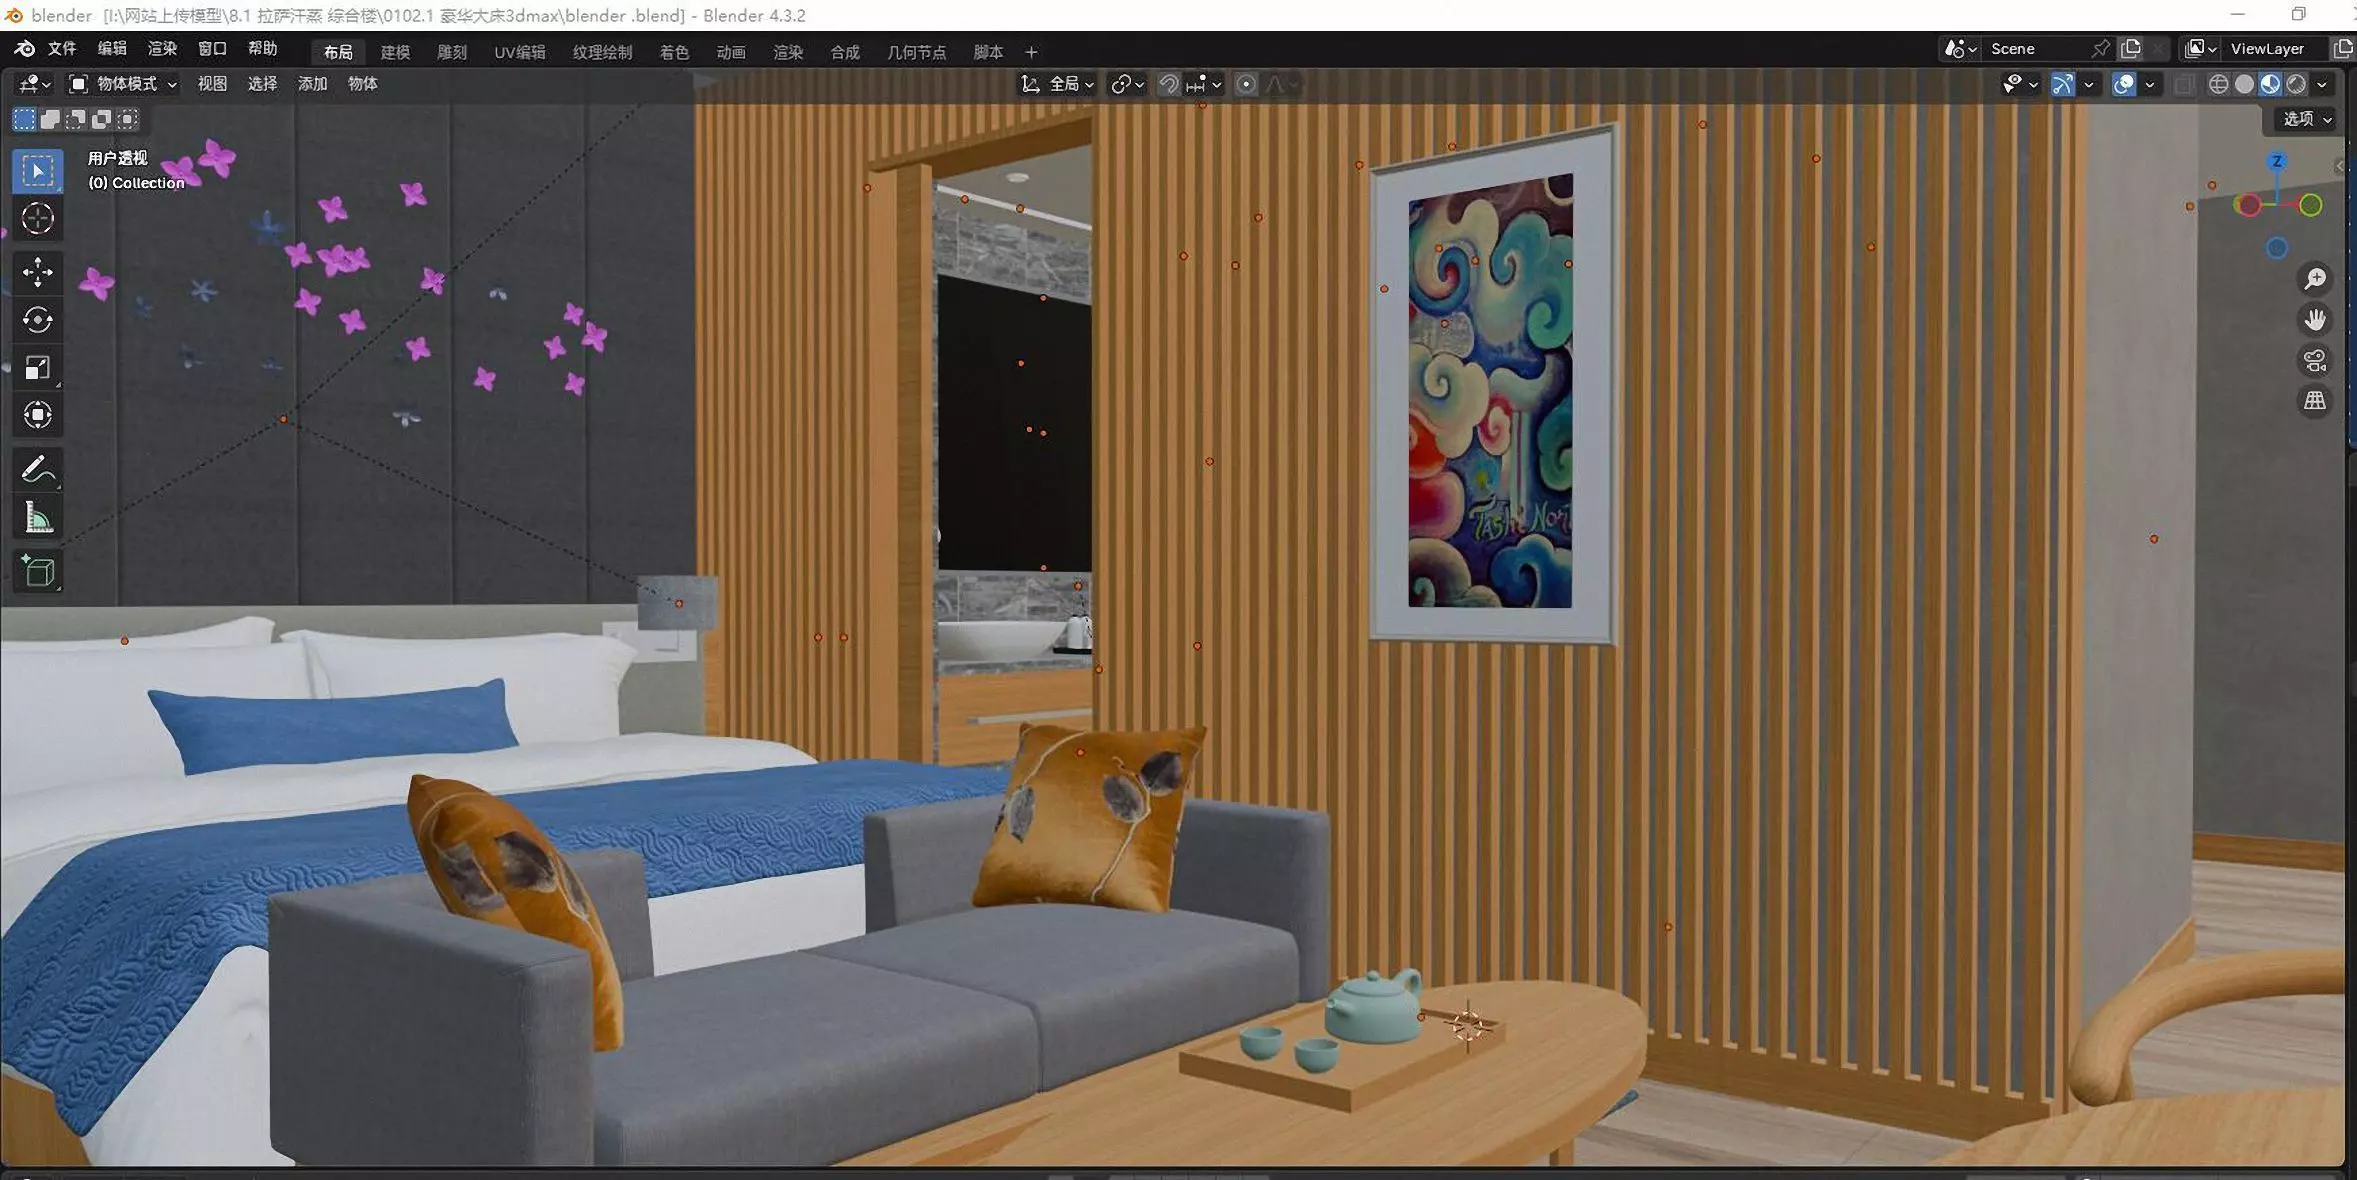The width and height of the screenshot is (2357, 1180).
Task: Open the 物体模式 mode dropdown
Action: [x=122, y=85]
